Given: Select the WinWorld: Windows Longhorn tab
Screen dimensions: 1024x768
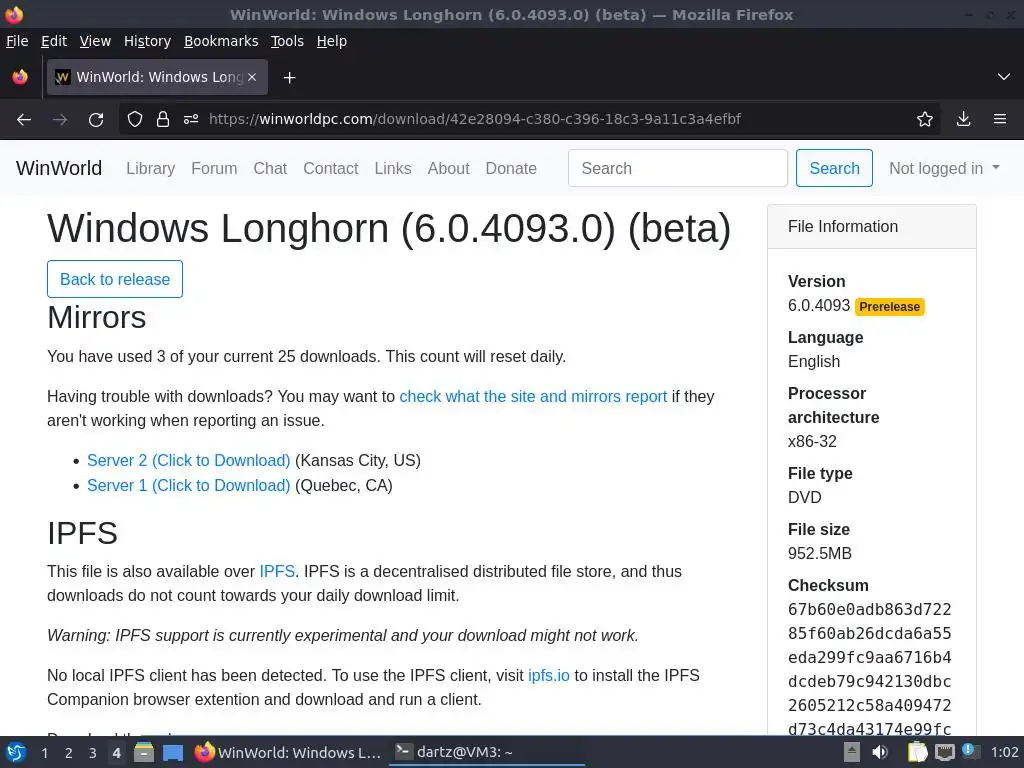Looking at the screenshot, I should (157, 77).
